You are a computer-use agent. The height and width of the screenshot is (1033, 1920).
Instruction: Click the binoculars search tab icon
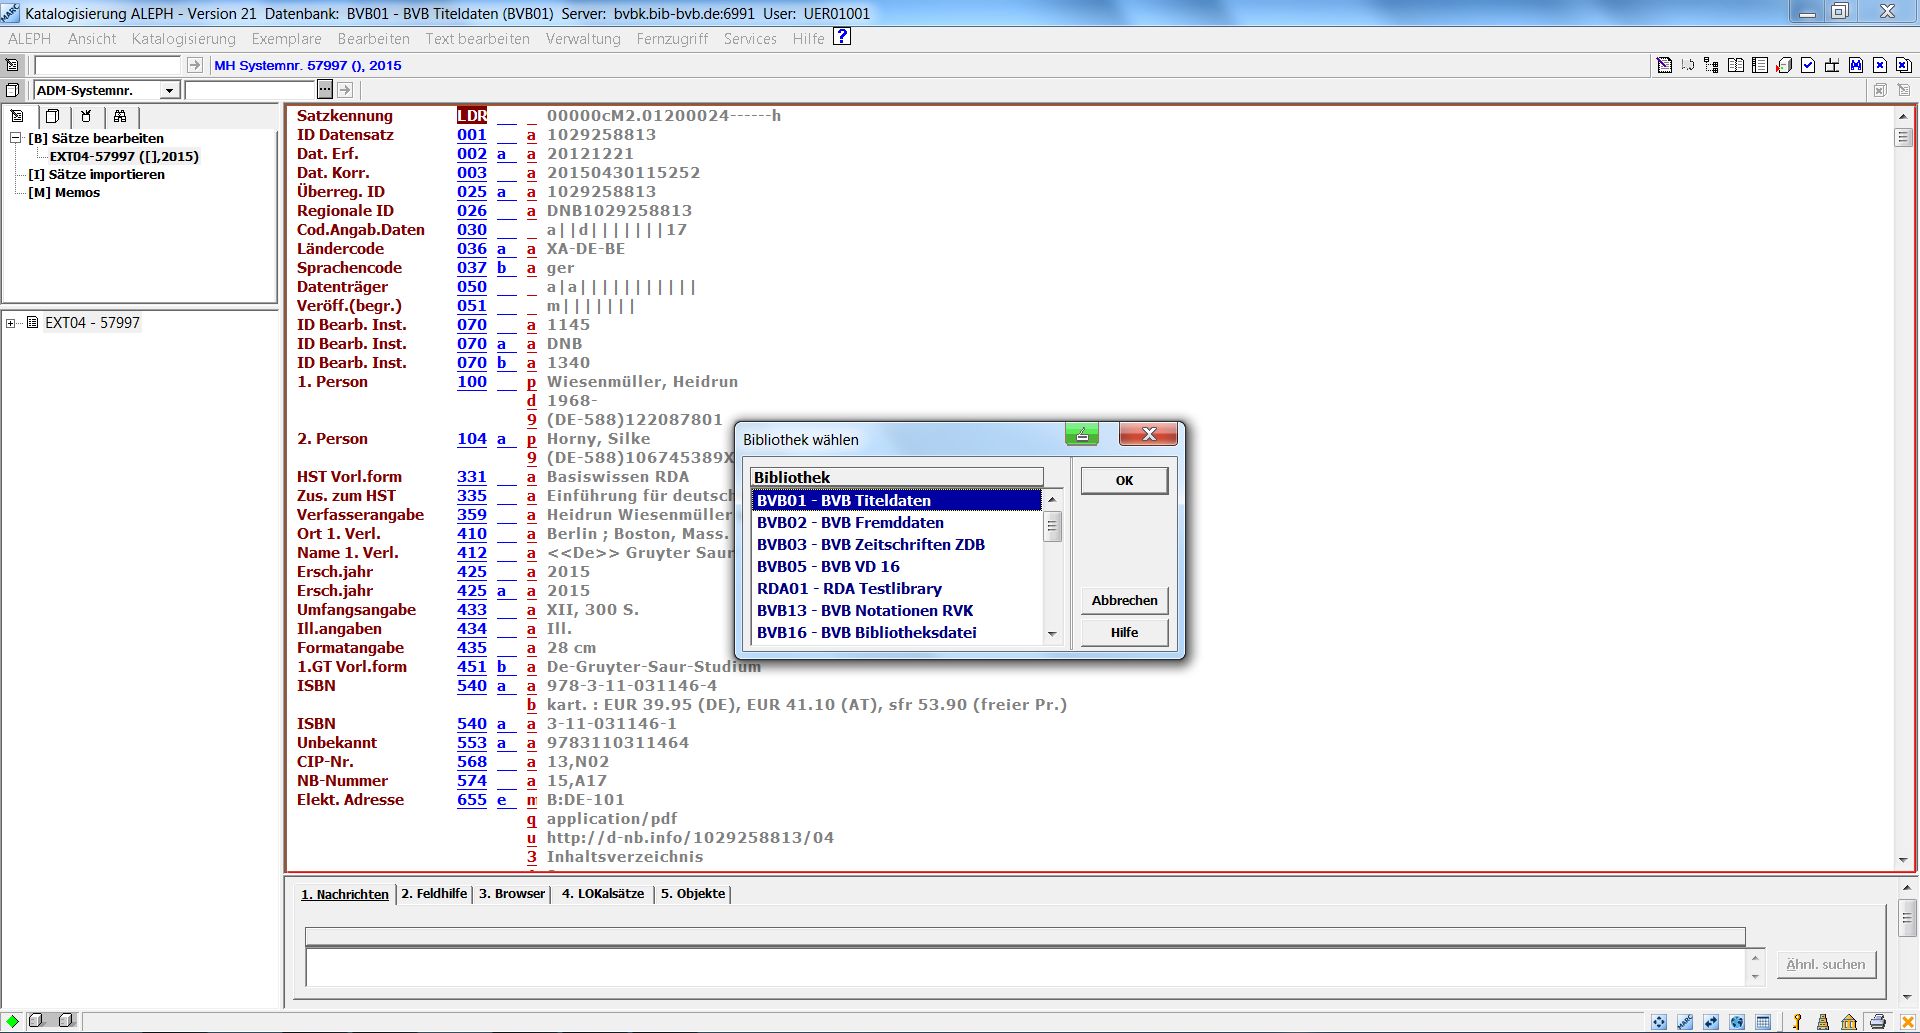[120, 116]
